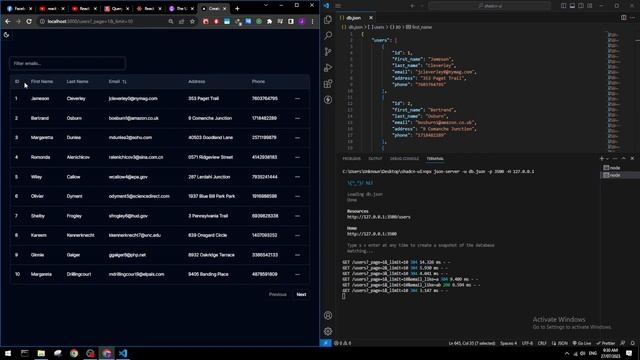The image size is (640, 360).
Task: Click the UTF-8 encoding status item
Action: click(x=527, y=343)
